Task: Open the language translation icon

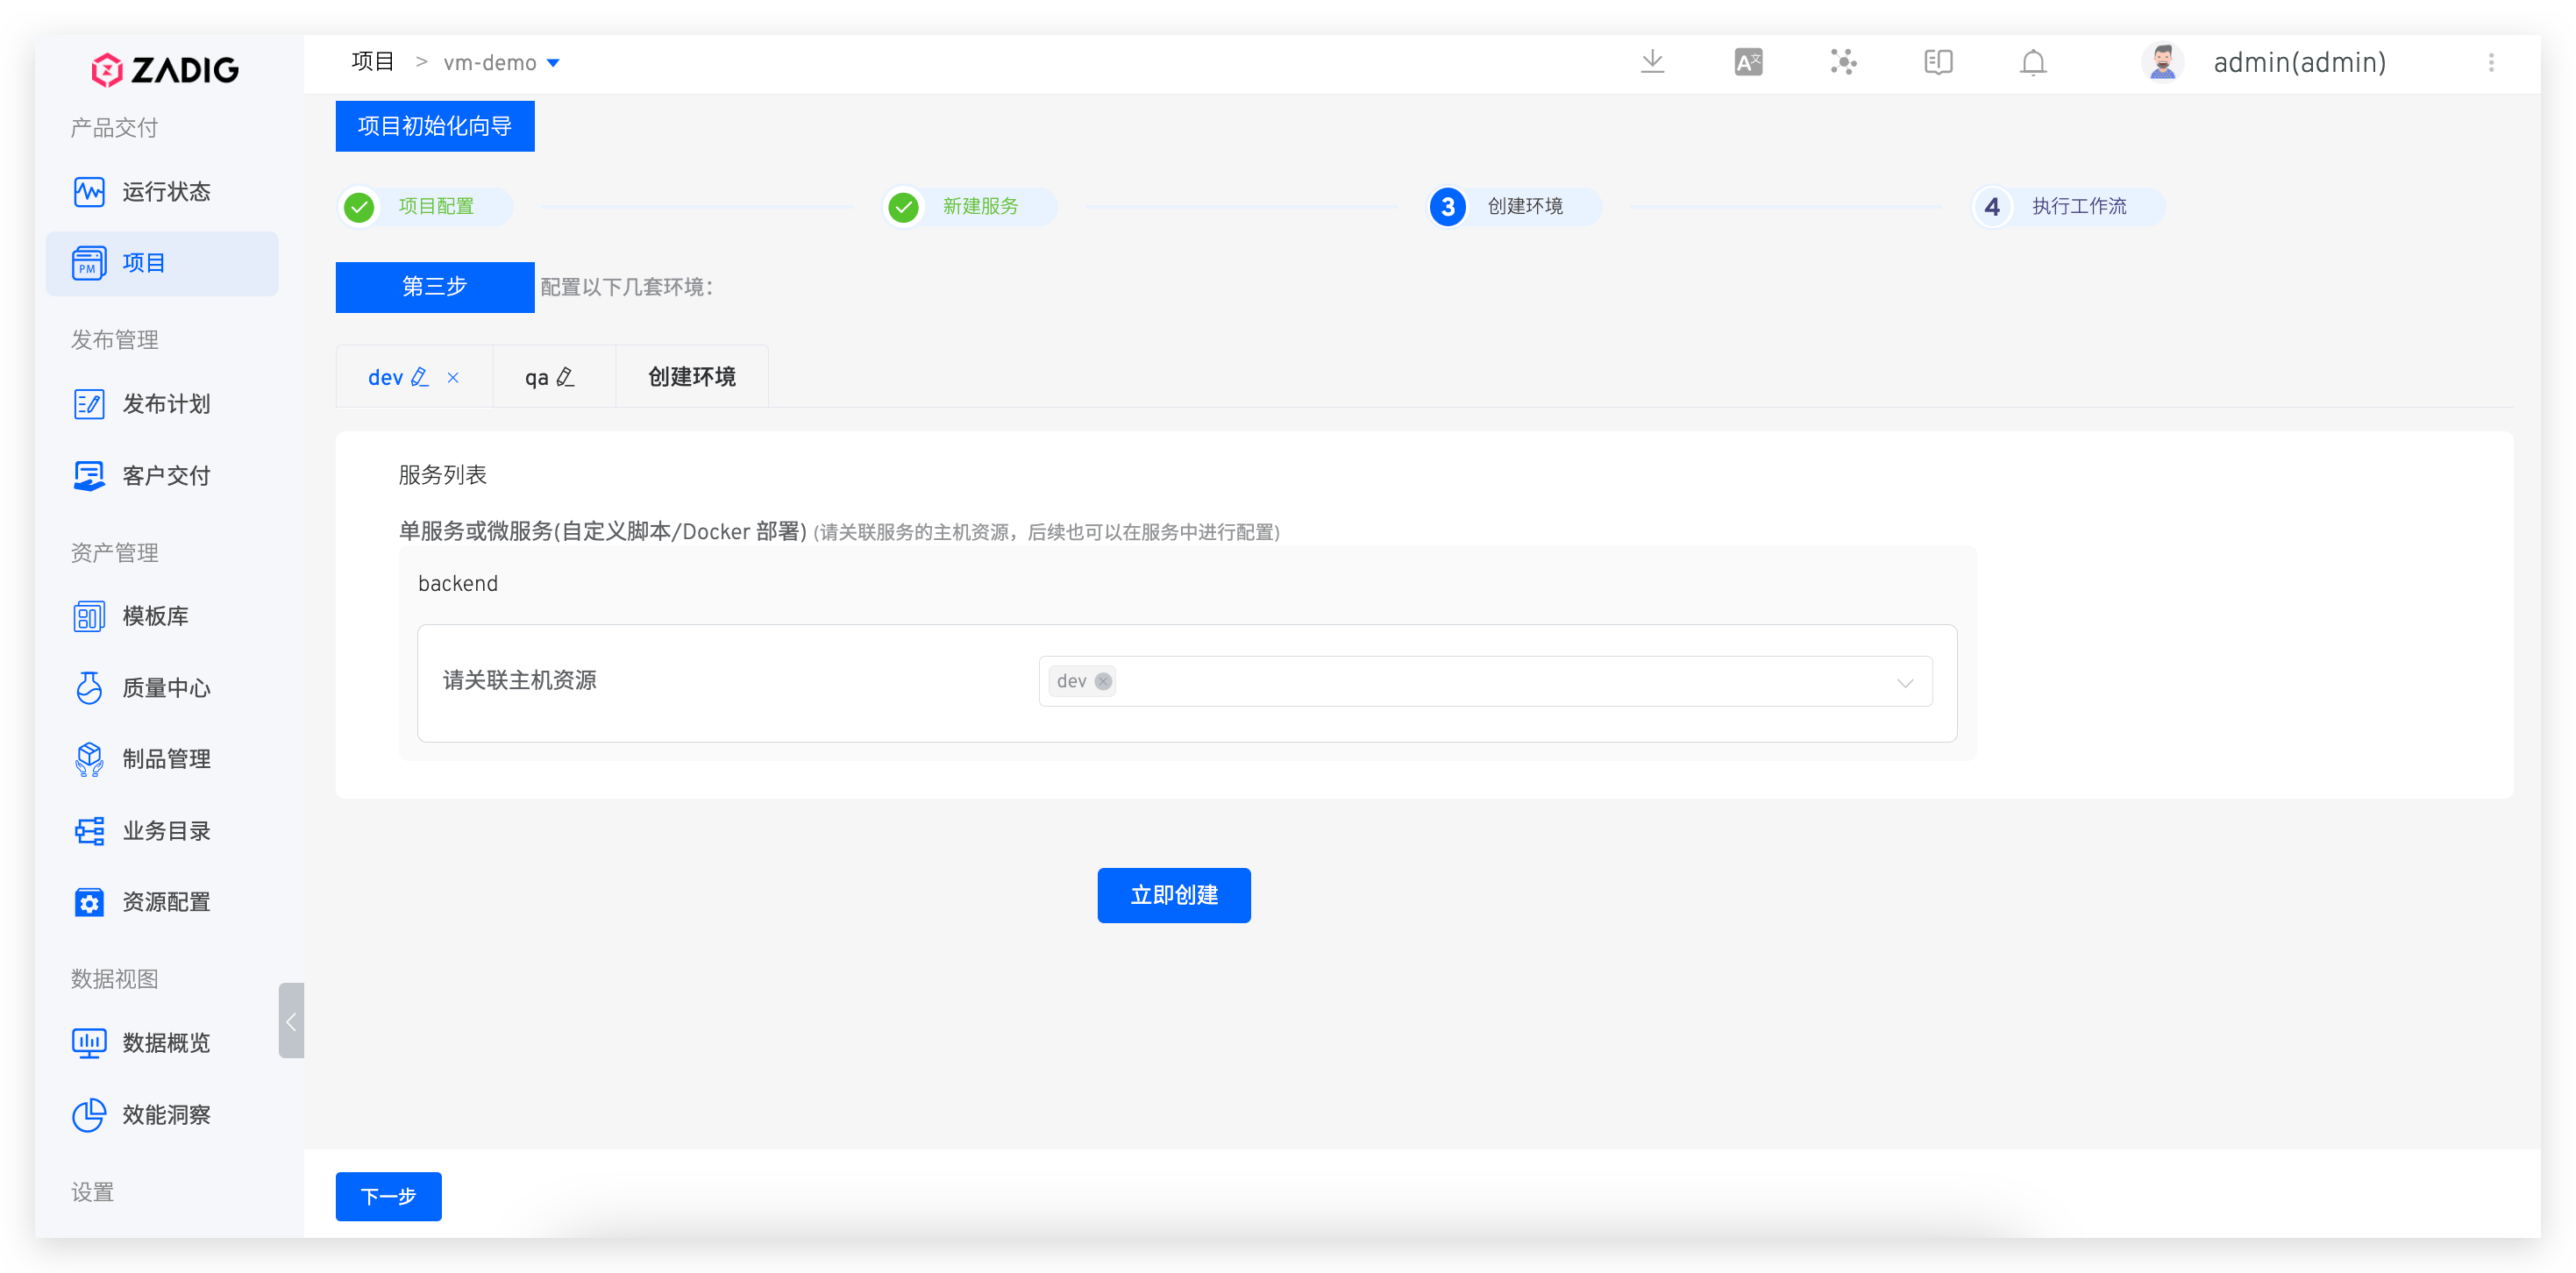Action: pos(1748,62)
